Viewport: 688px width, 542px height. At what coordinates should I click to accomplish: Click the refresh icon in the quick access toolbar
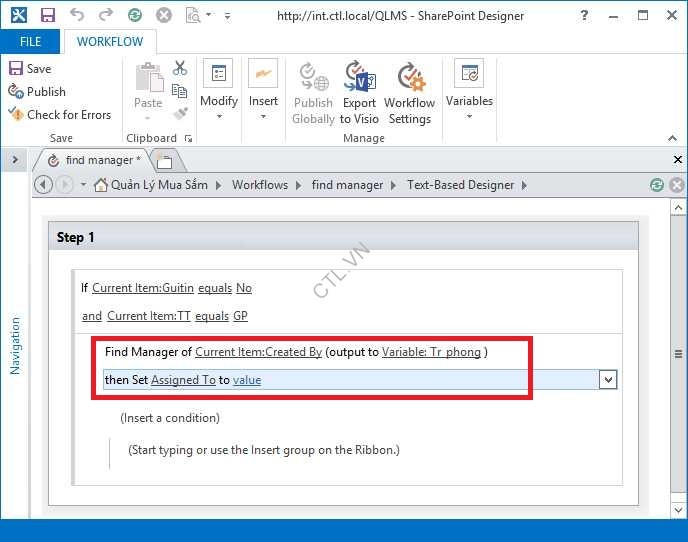coord(134,16)
